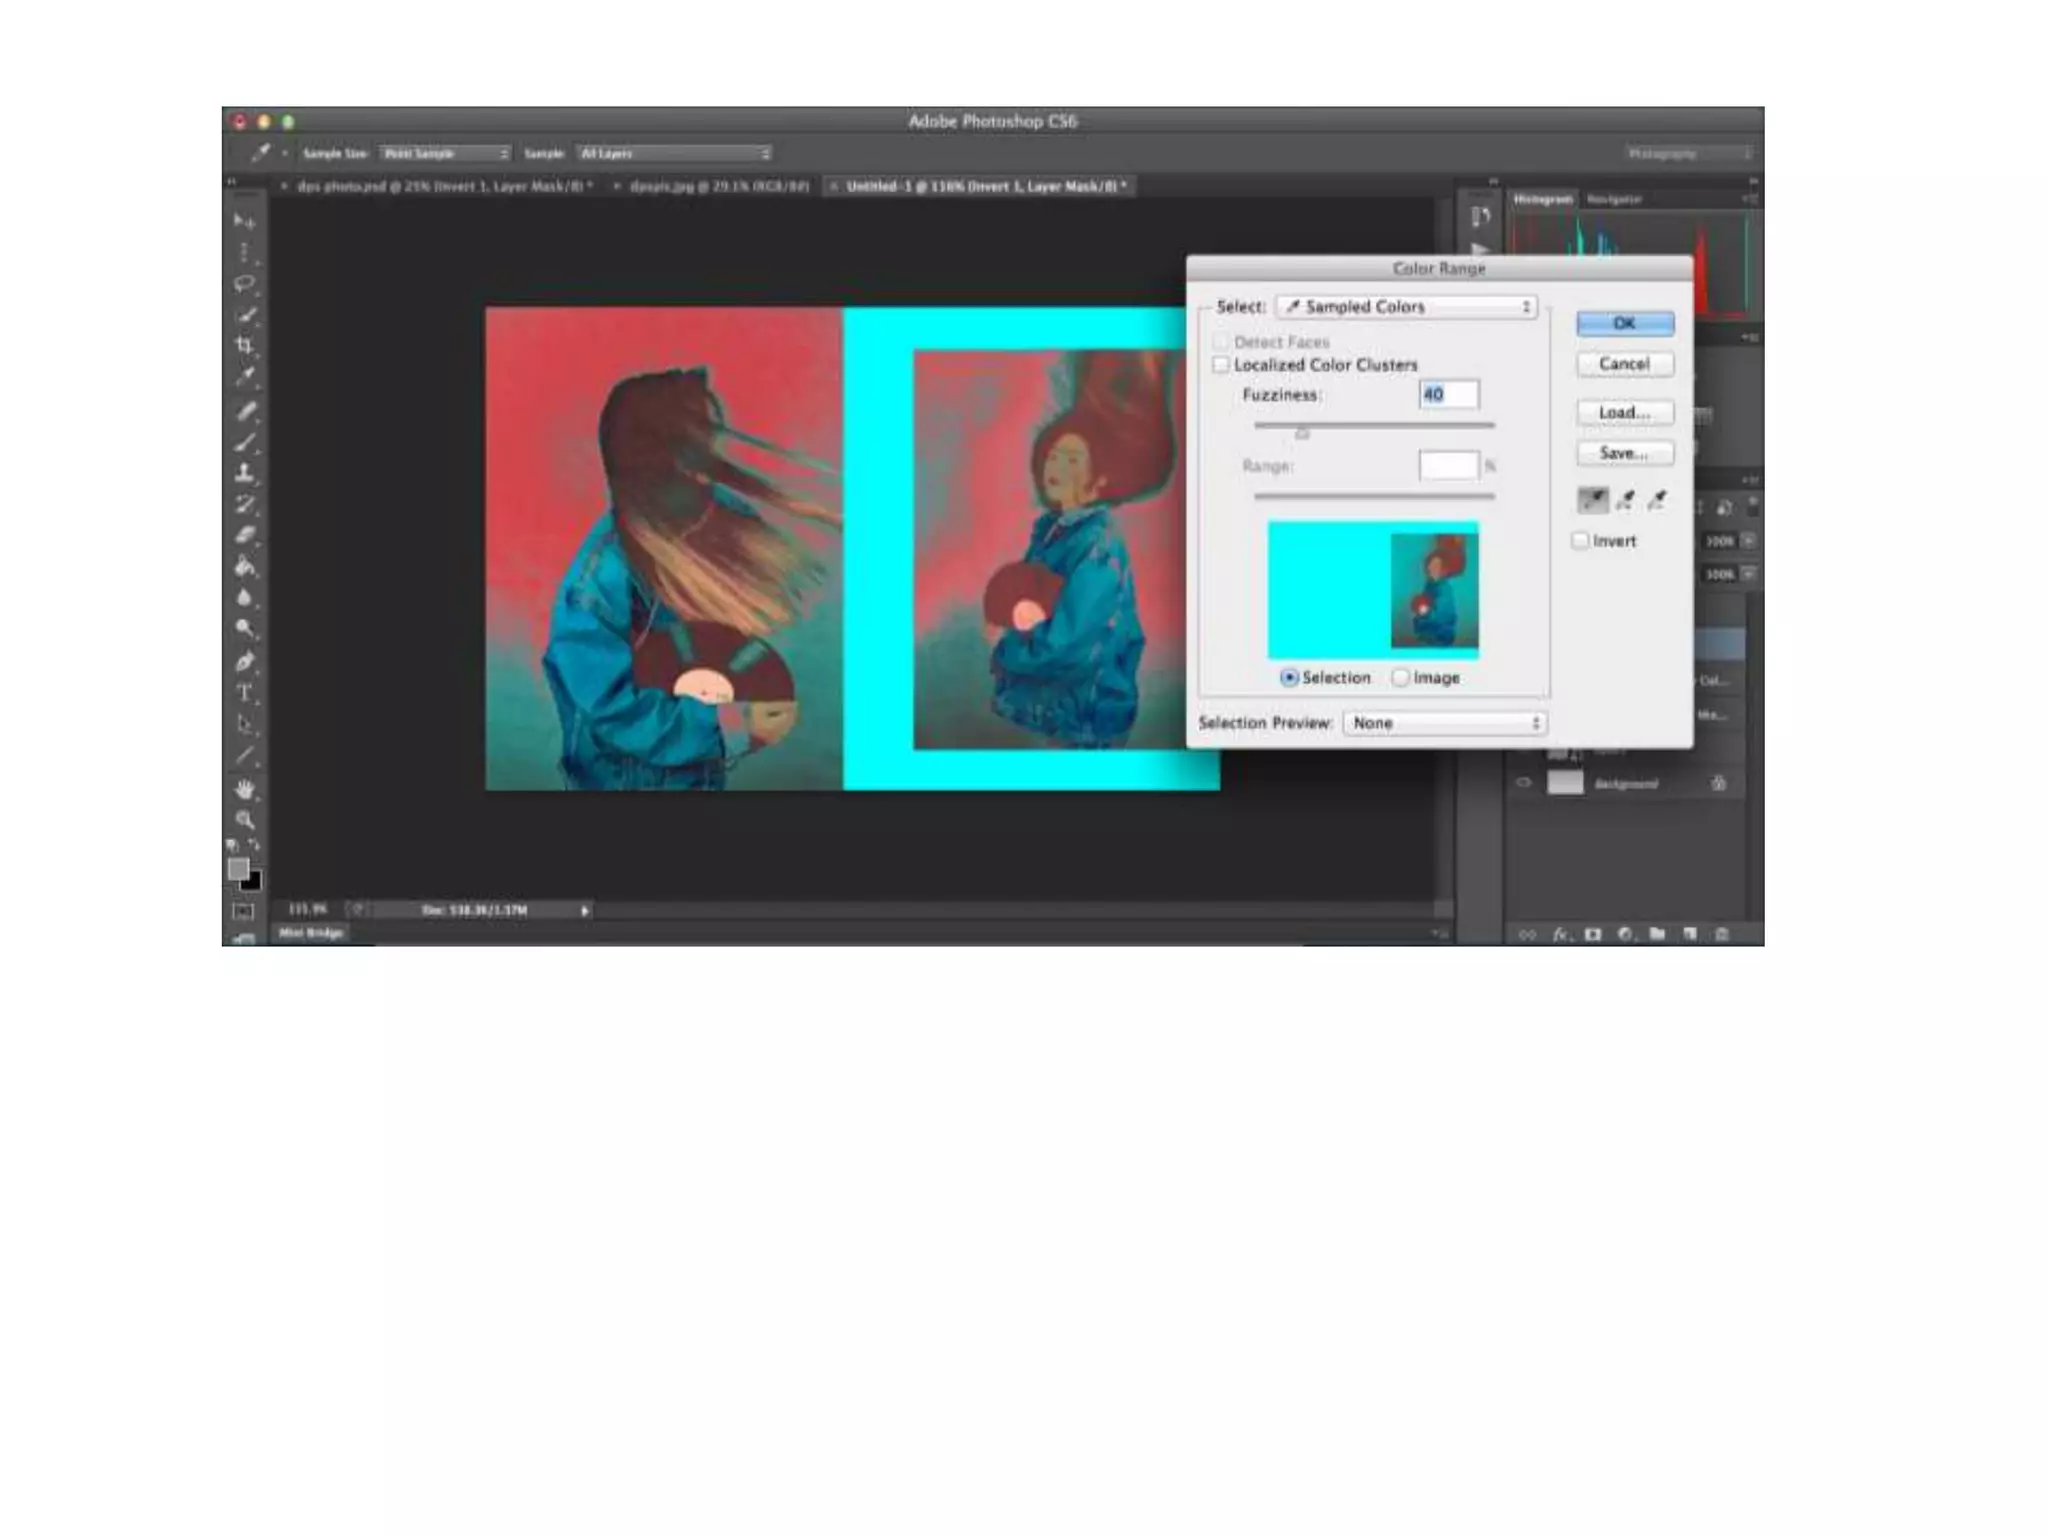Click the Cancel button

[x=1624, y=364]
